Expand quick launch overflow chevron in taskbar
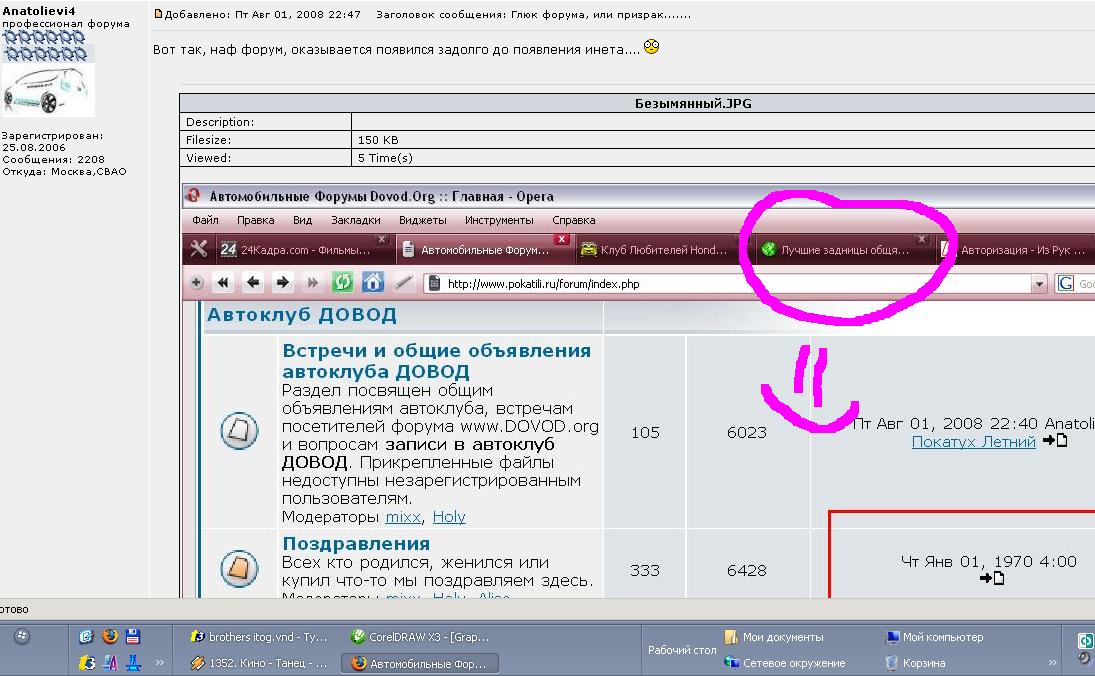This screenshot has height=676, width=1095. [159, 662]
